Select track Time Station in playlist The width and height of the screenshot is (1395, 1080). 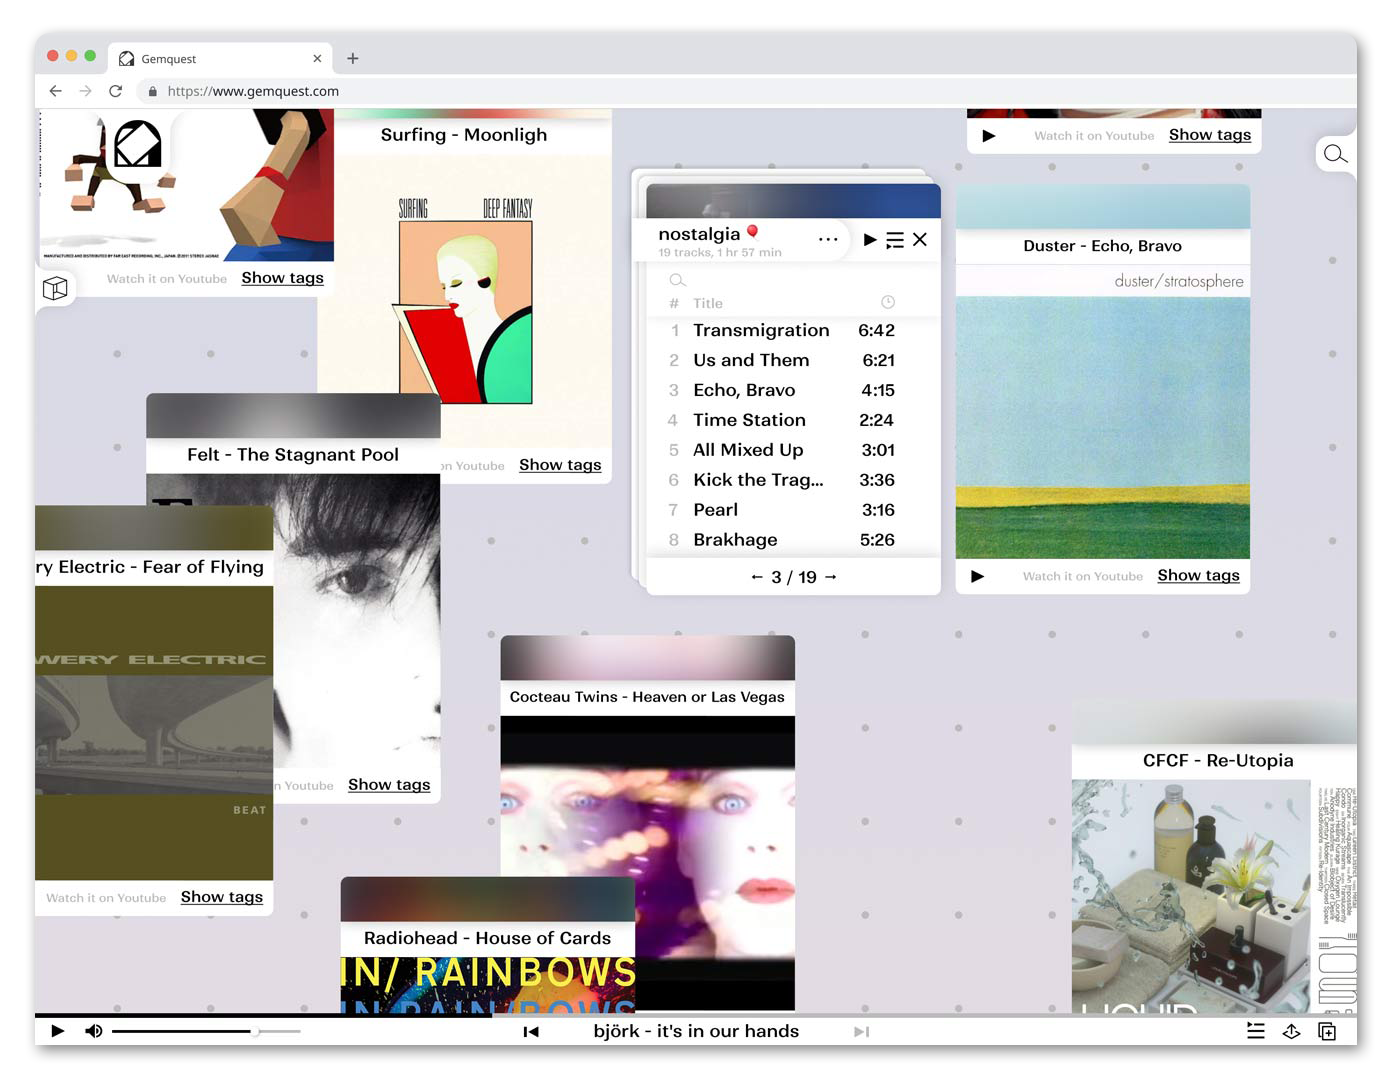pos(749,420)
